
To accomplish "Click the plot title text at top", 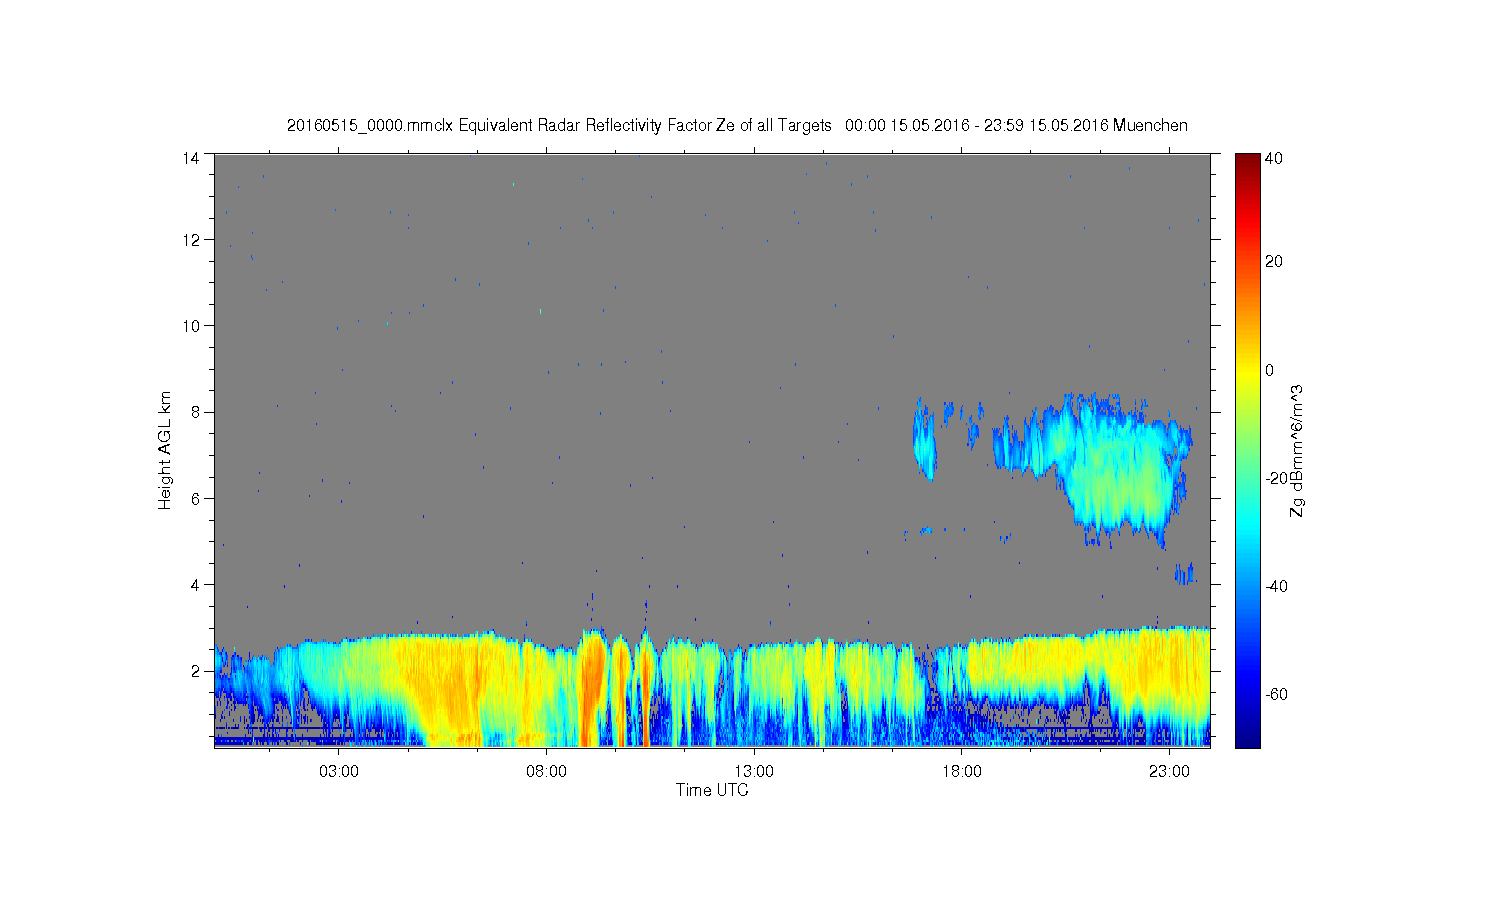I will coord(737,125).
